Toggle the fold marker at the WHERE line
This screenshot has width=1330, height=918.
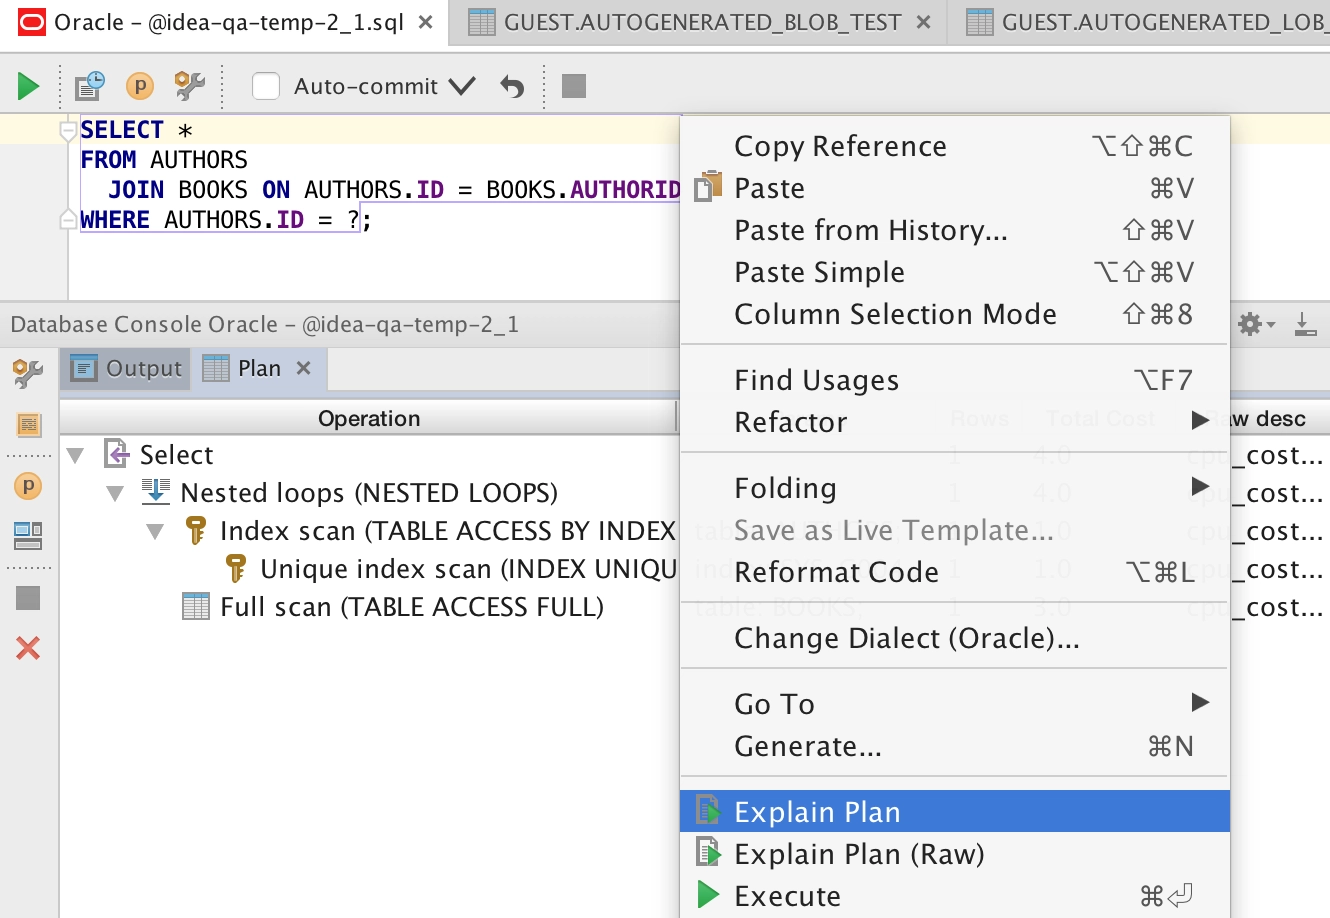[x=68, y=219]
